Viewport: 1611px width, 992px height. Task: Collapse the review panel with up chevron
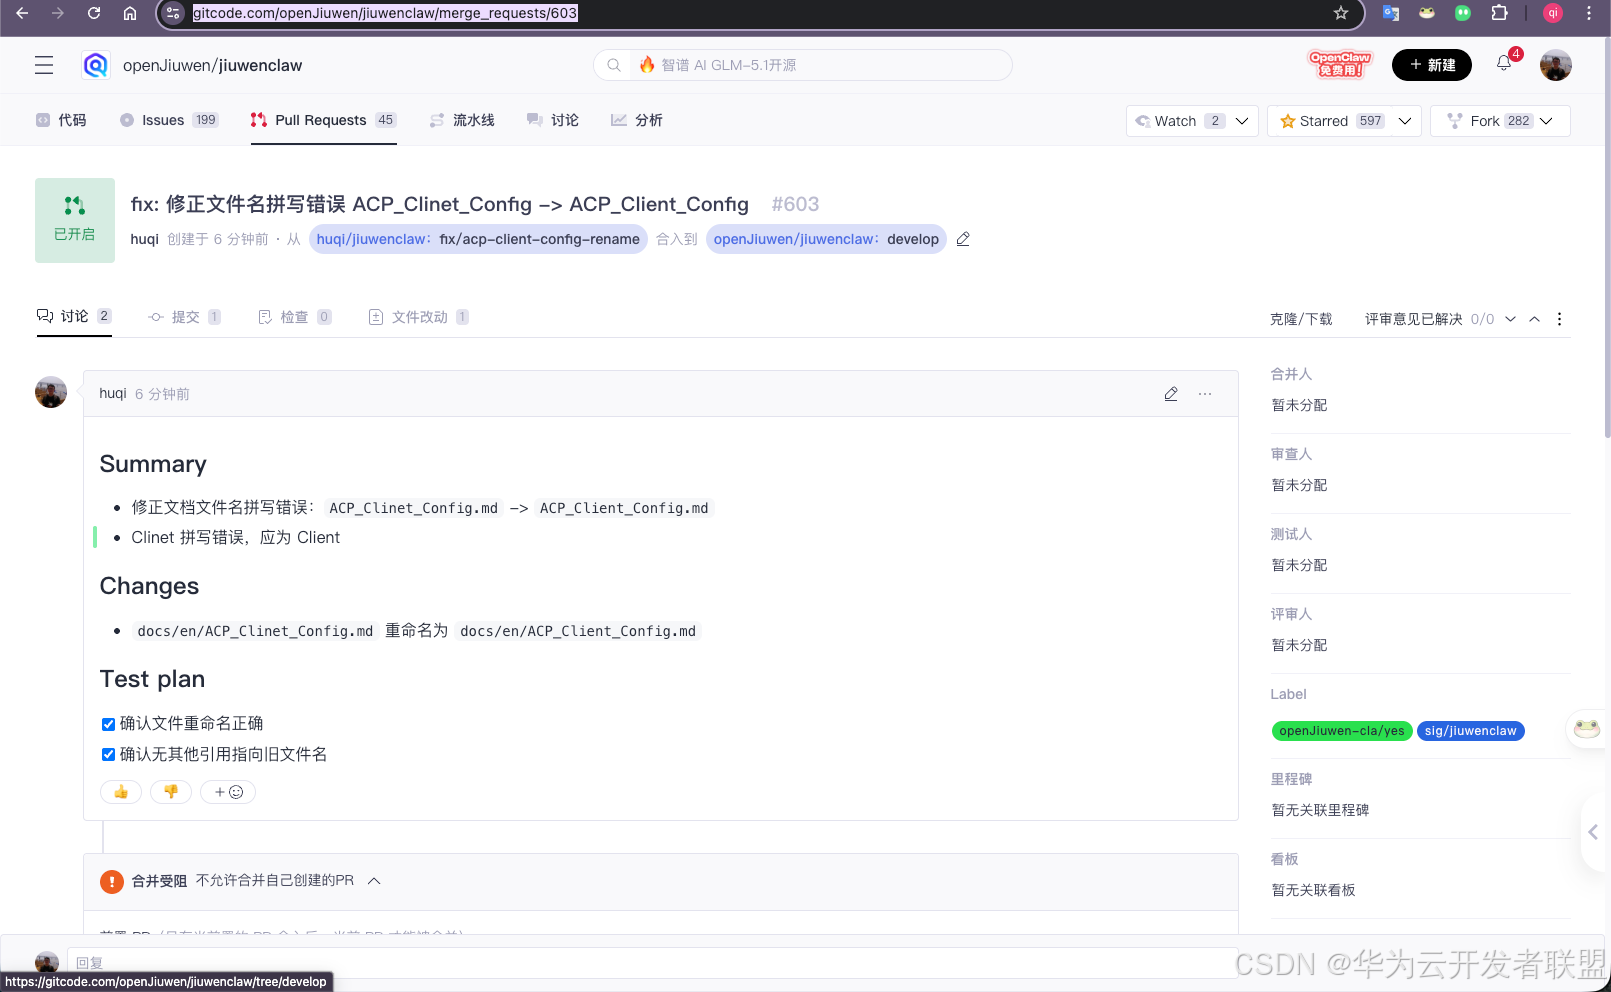coord(1535,319)
